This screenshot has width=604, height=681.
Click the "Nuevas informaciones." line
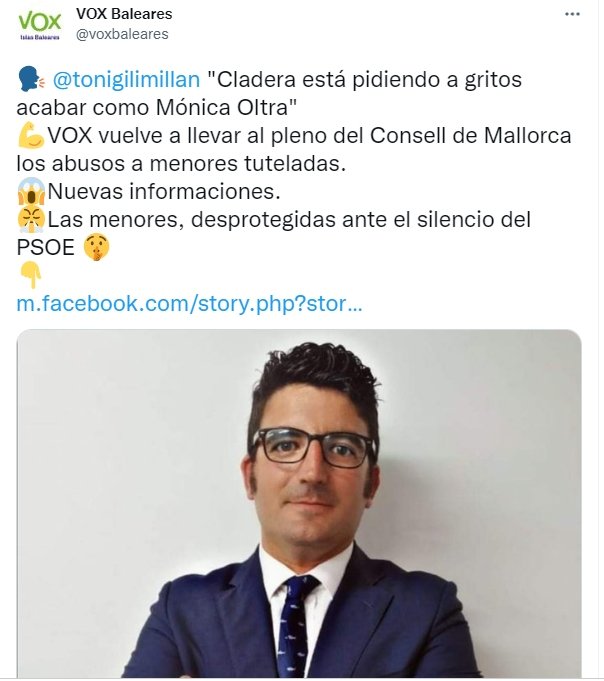click(164, 192)
